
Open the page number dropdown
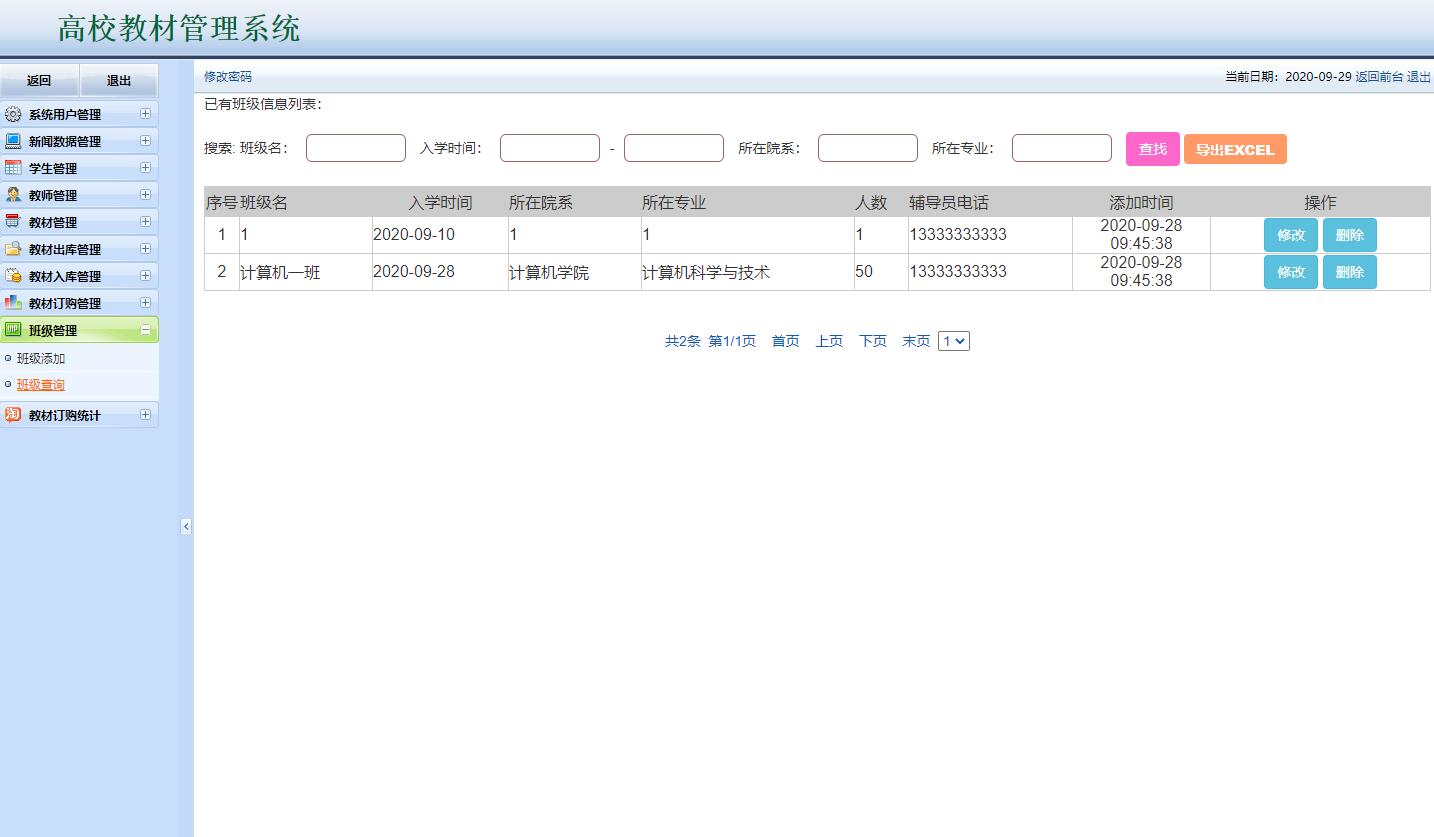pyautogui.click(x=953, y=340)
